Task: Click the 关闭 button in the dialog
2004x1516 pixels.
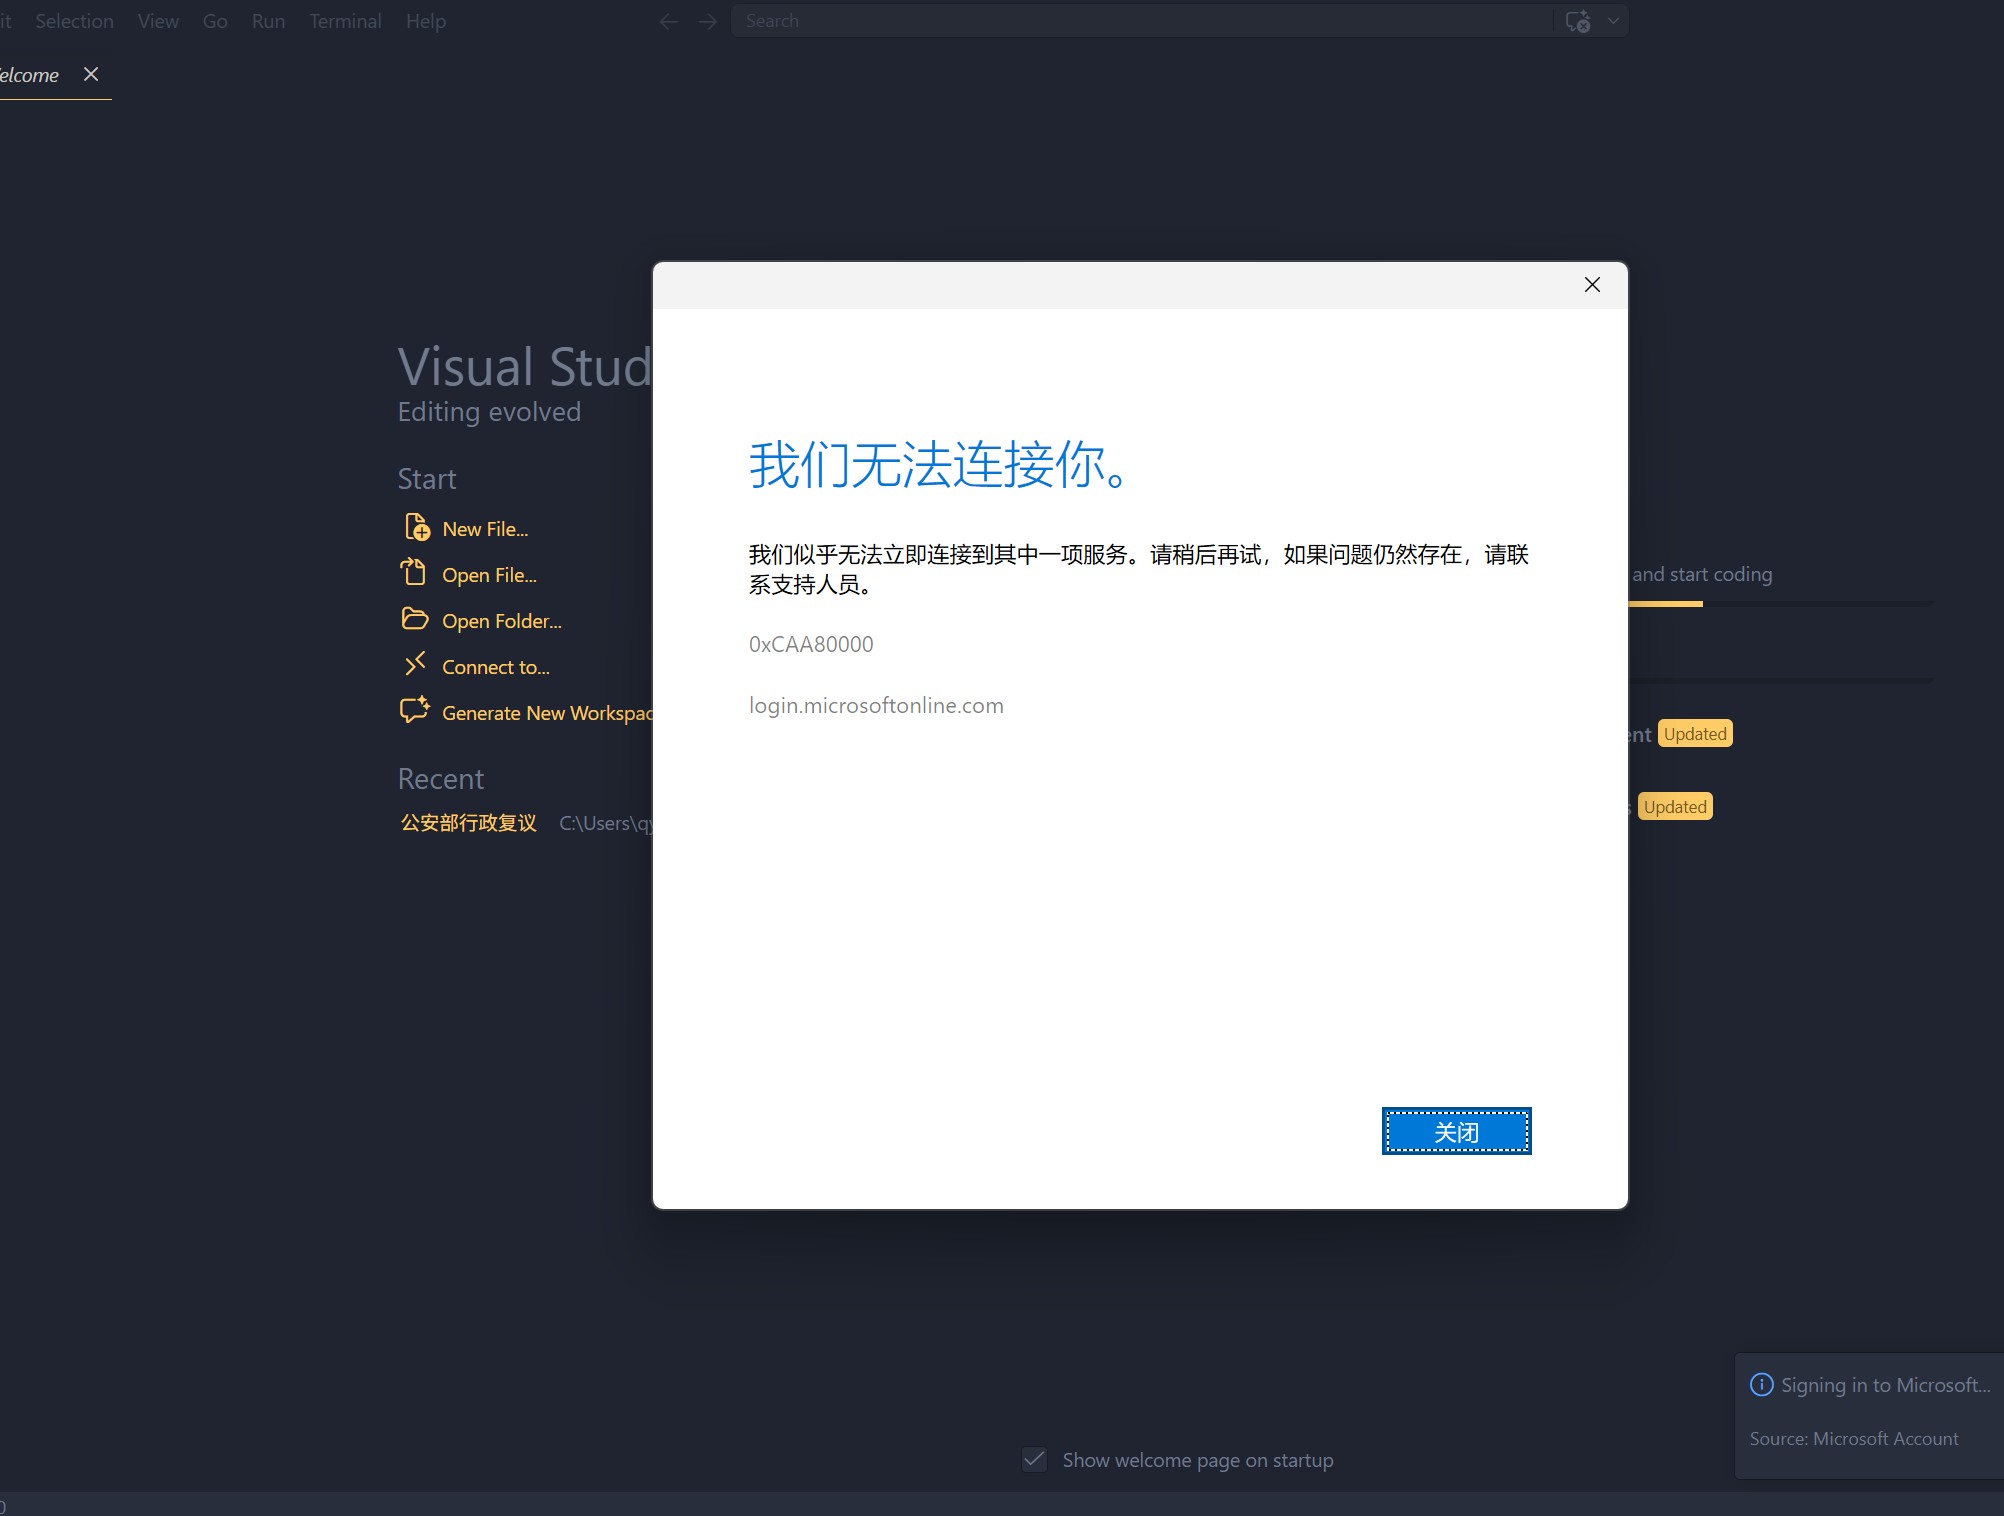Action: [1456, 1131]
